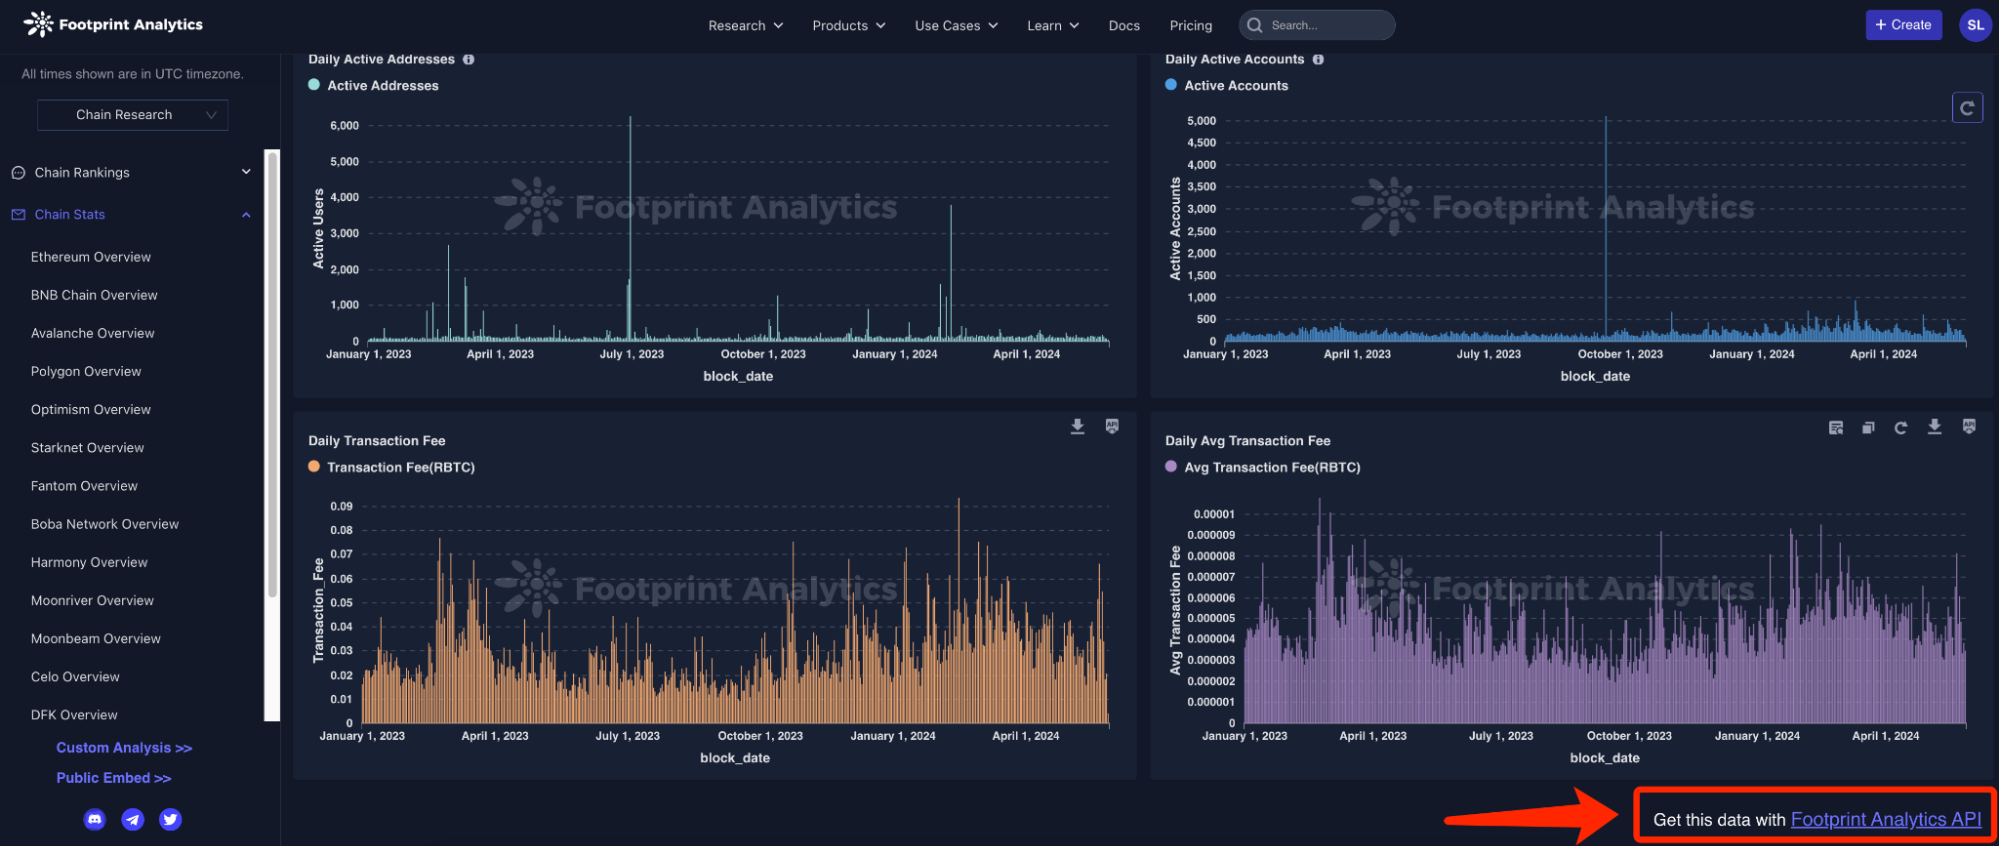Open the Products menu dropdown
Screen dimensions: 1999x847
[849, 26]
